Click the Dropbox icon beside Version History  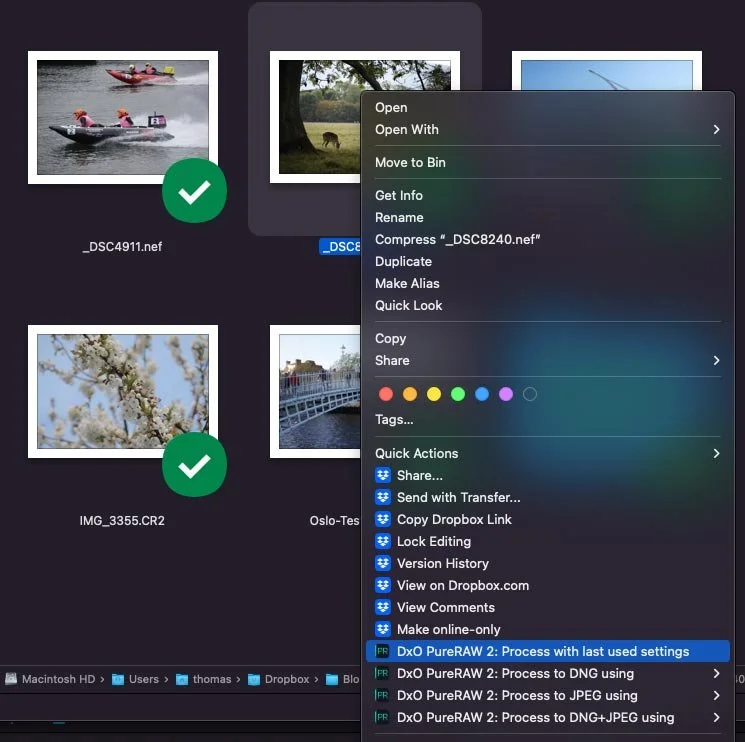pos(383,563)
